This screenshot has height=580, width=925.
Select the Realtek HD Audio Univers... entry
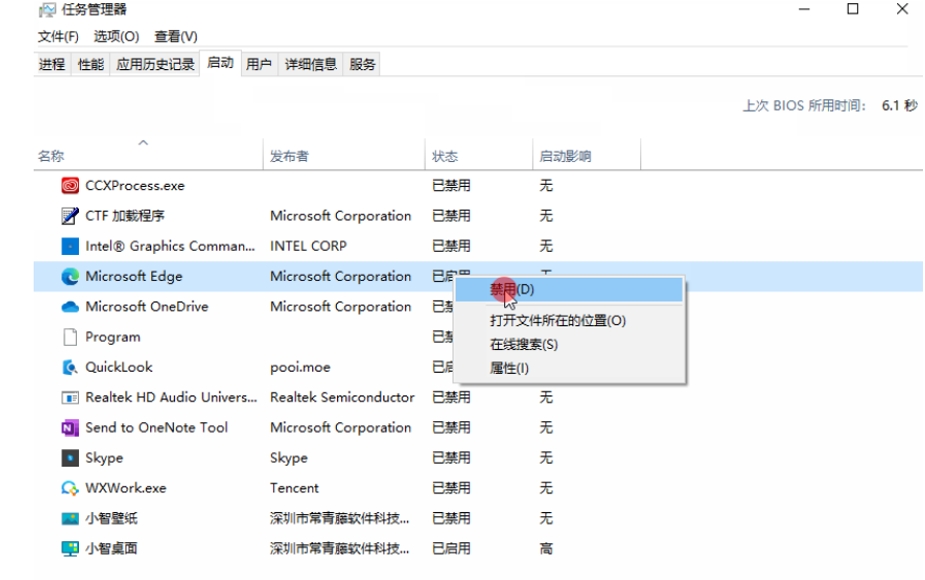(171, 398)
